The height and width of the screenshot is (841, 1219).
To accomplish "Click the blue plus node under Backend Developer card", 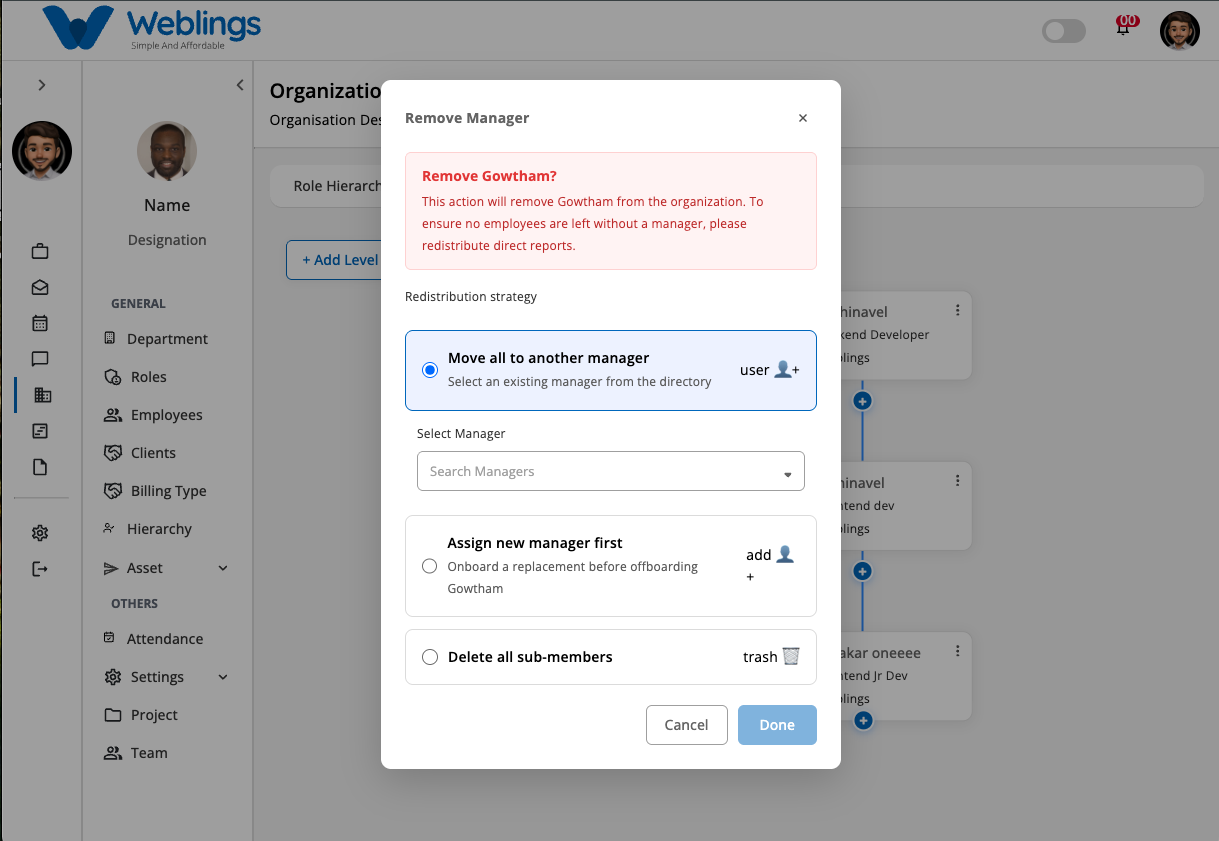I will click(x=863, y=401).
